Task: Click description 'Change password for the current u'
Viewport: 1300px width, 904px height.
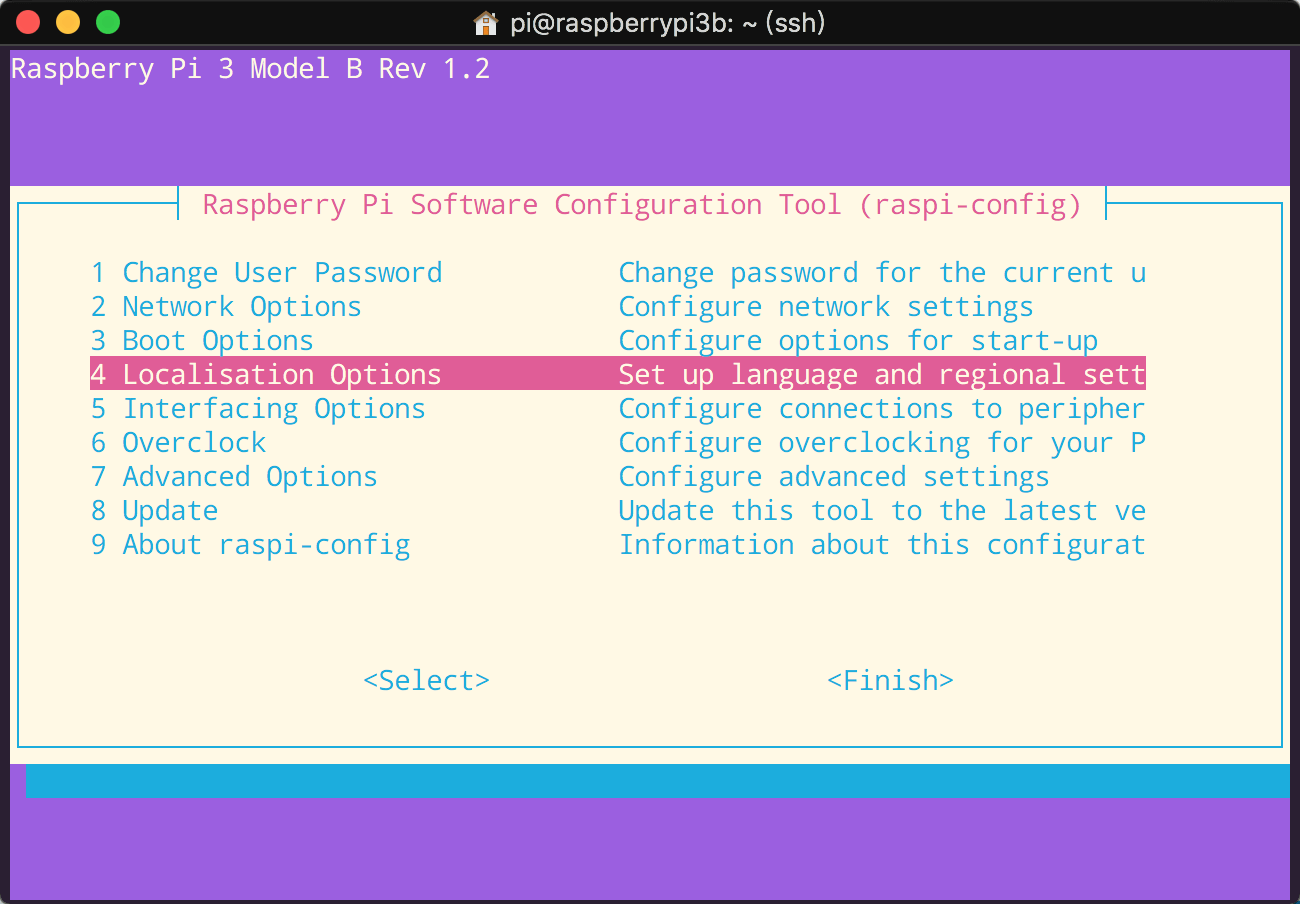Action: pyautogui.click(x=882, y=273)
